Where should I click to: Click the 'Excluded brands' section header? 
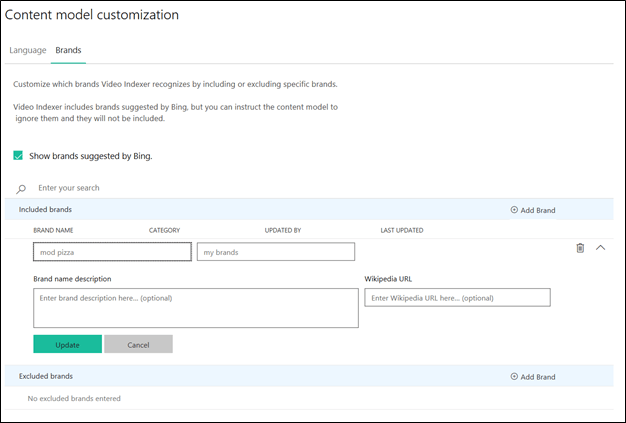point(46,376)
